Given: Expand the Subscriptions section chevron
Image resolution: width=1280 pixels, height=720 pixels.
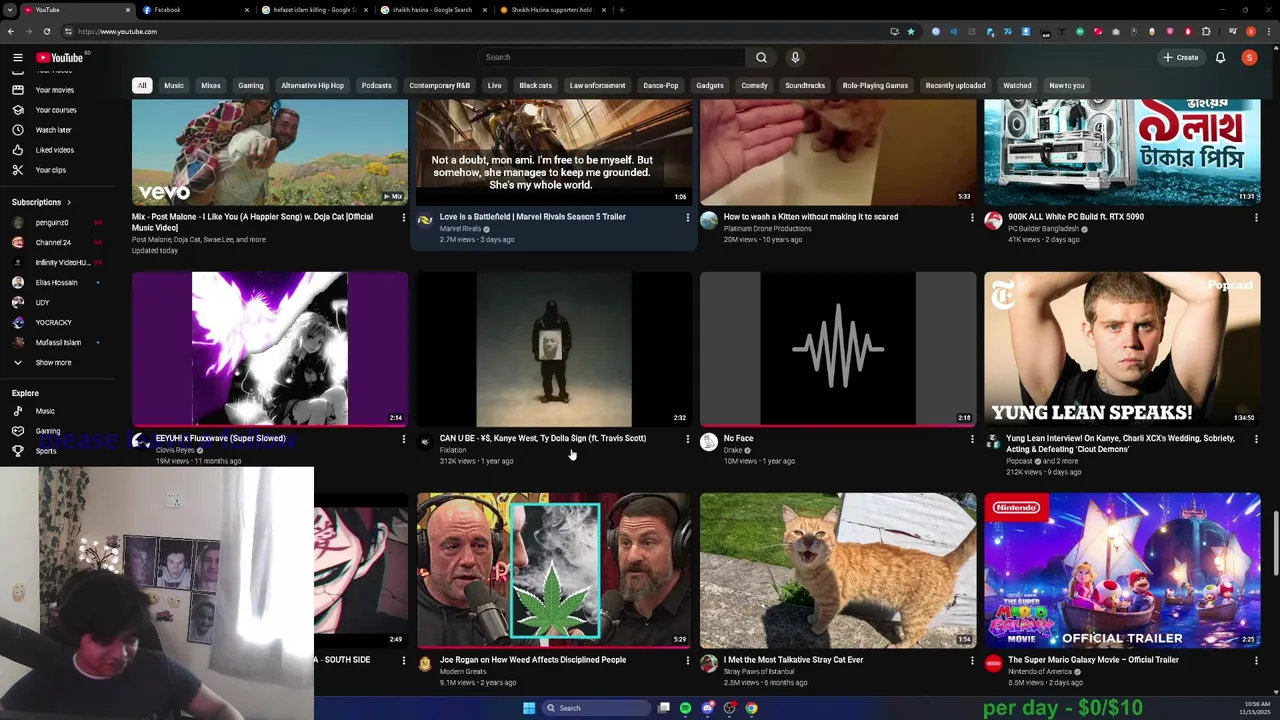Looking at the screenshot, I should [x=69, y=203].
